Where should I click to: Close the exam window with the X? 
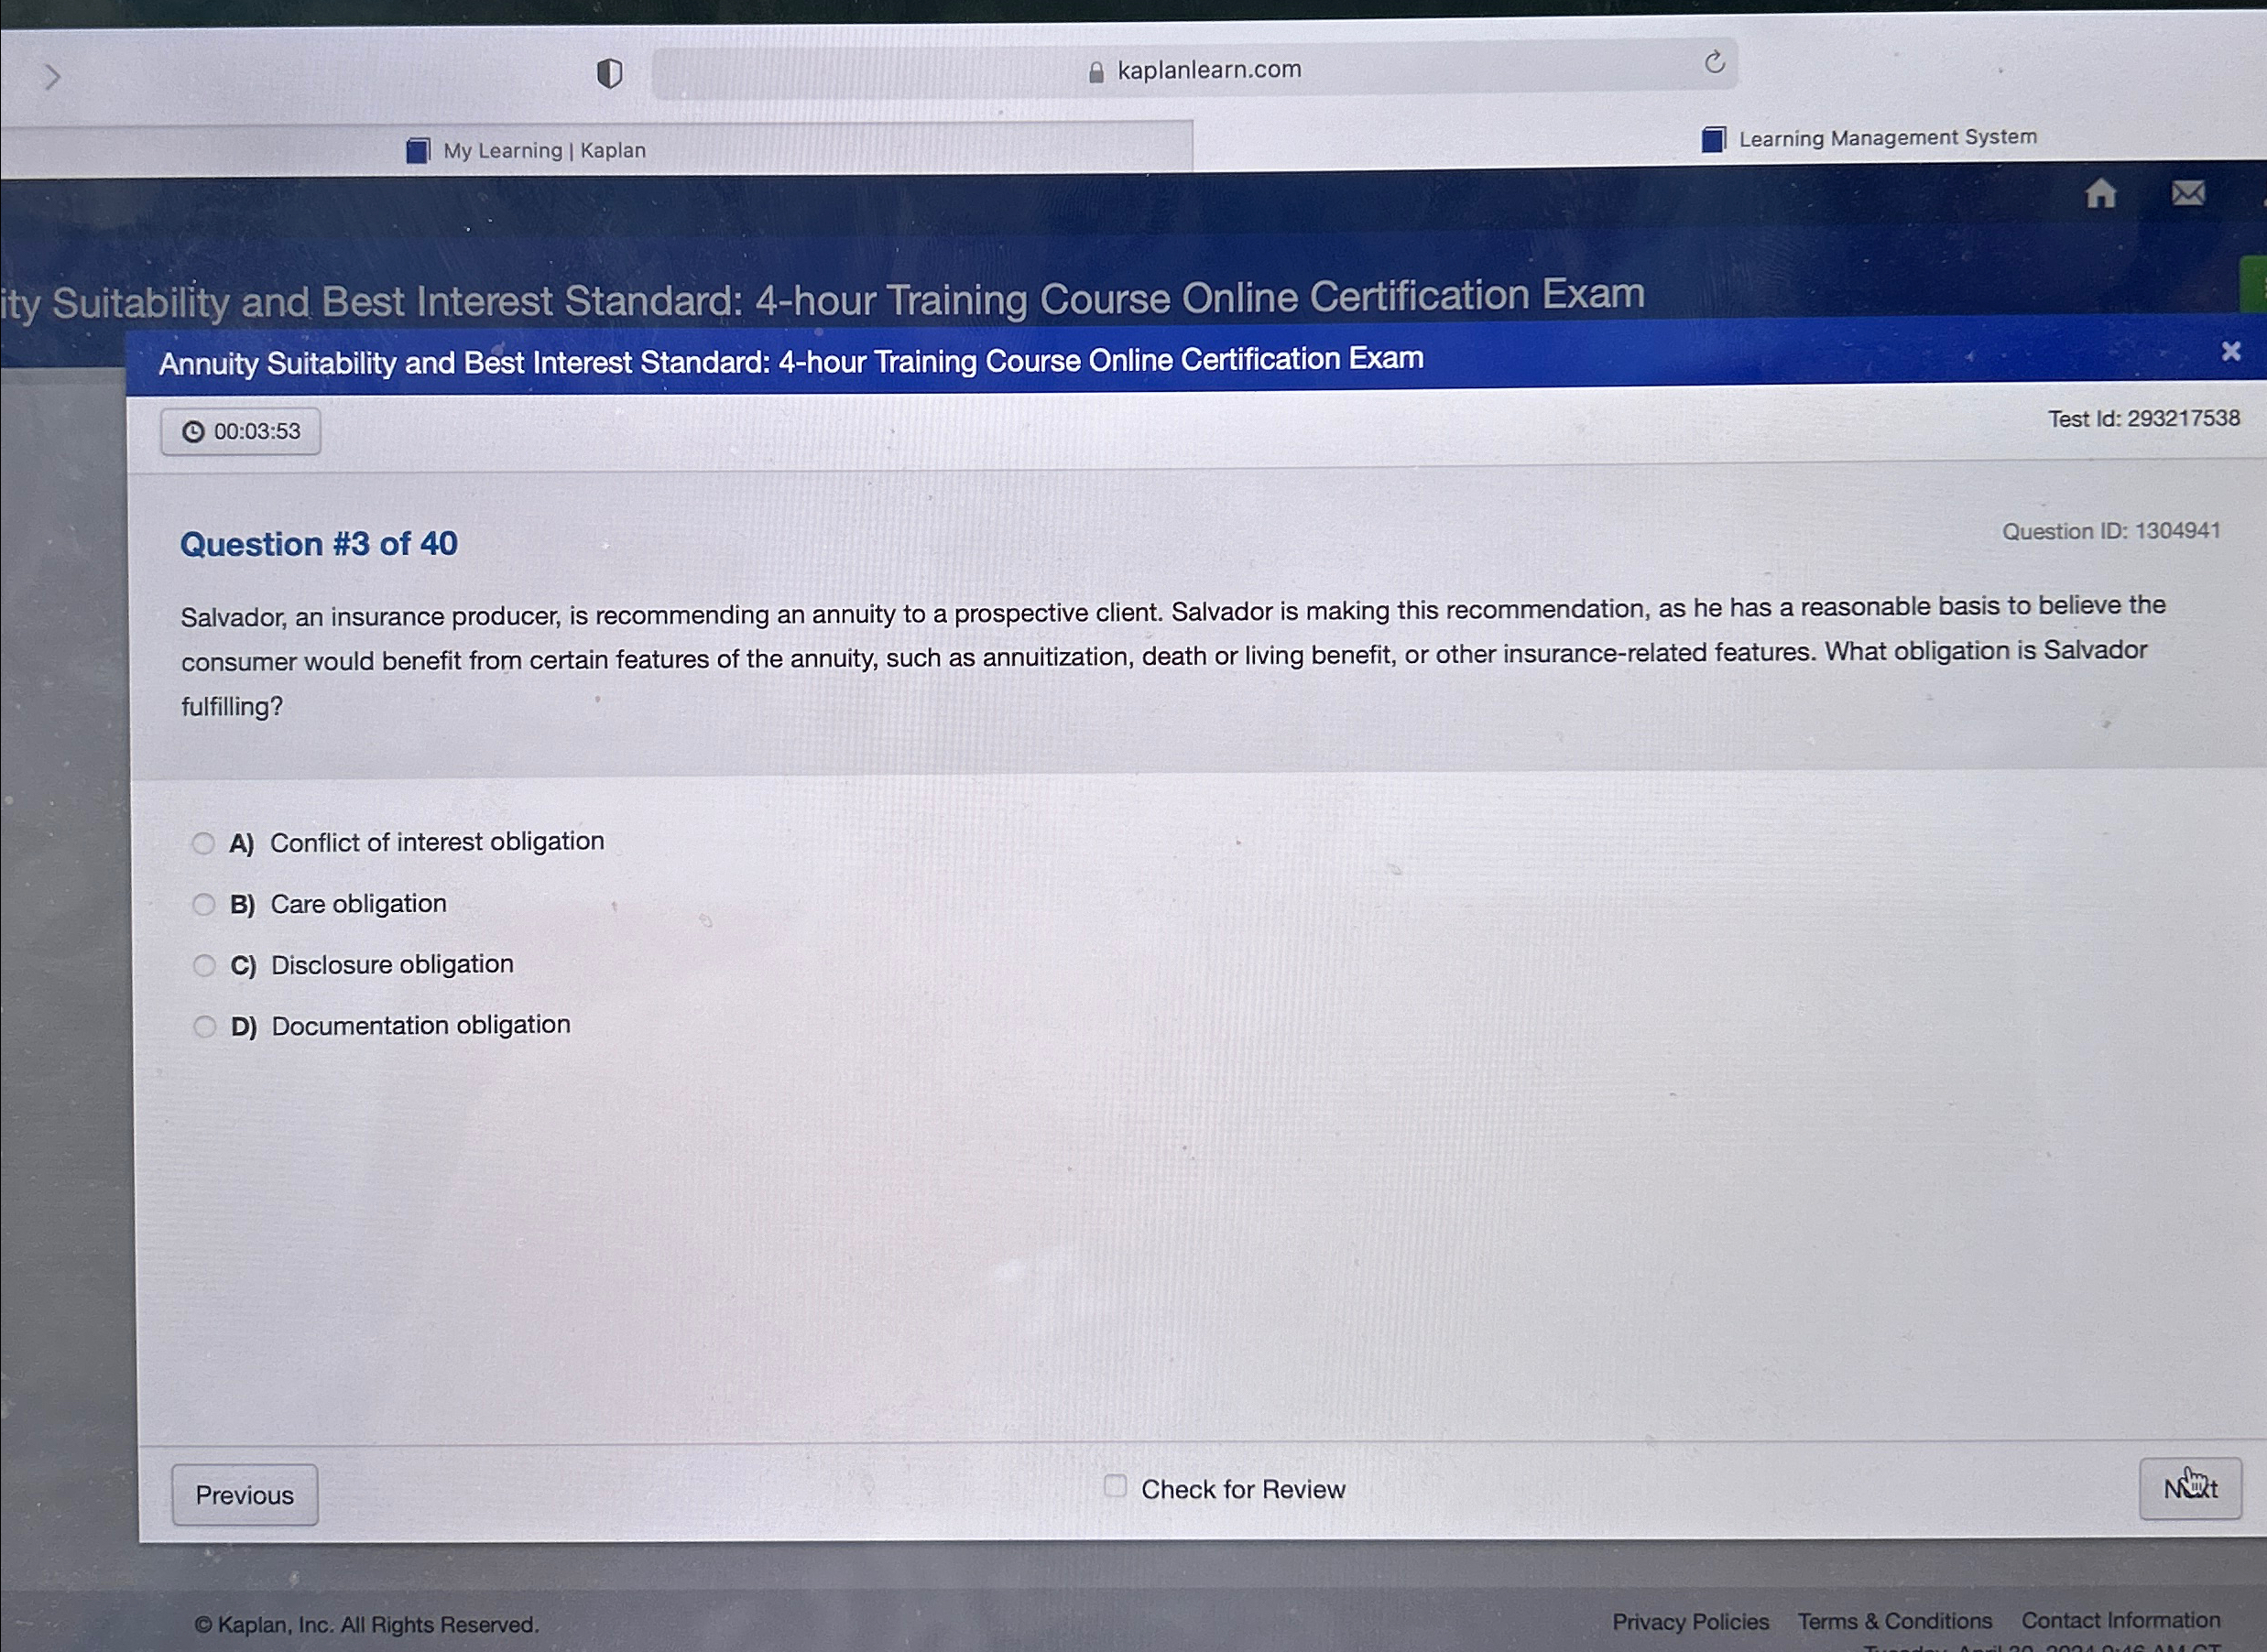click(2230, 350)
